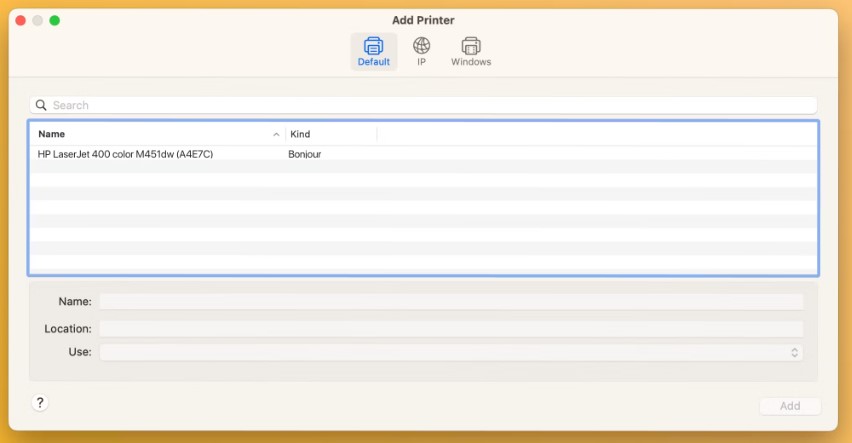Select the Default printer tab icon
852x443 pixels.
(373, 52)
